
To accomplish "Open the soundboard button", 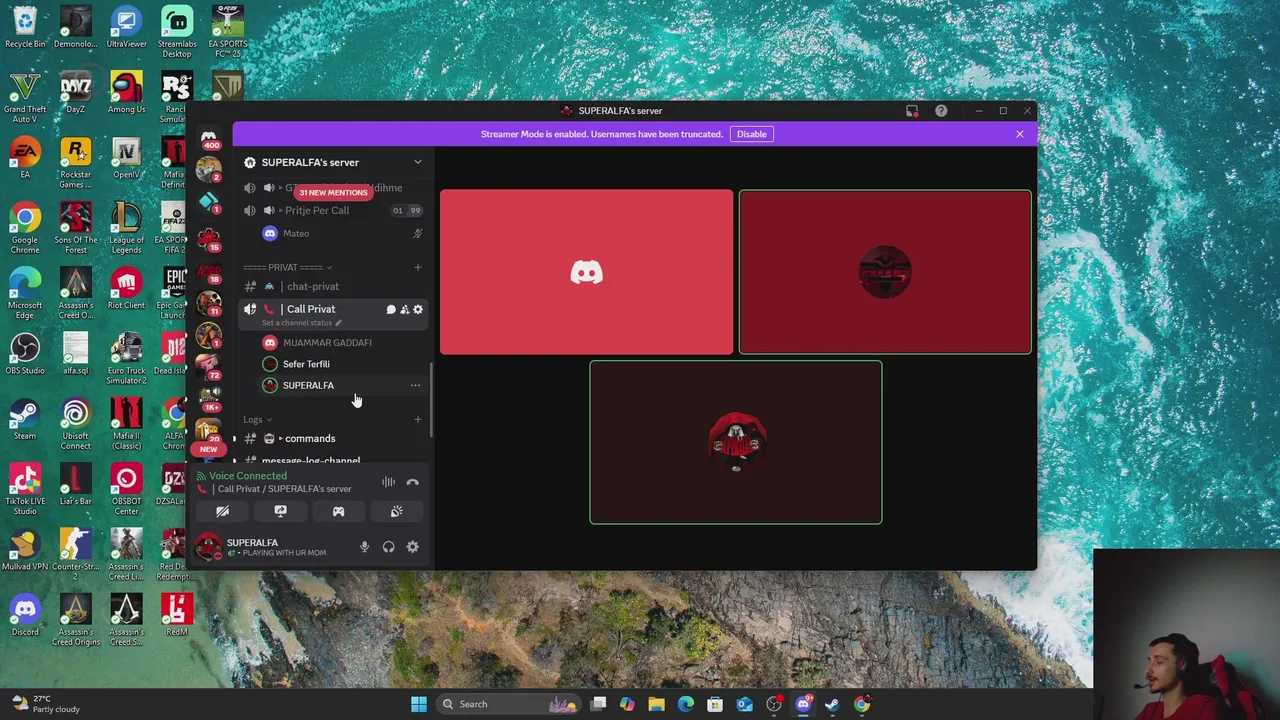I will (397, 511).
